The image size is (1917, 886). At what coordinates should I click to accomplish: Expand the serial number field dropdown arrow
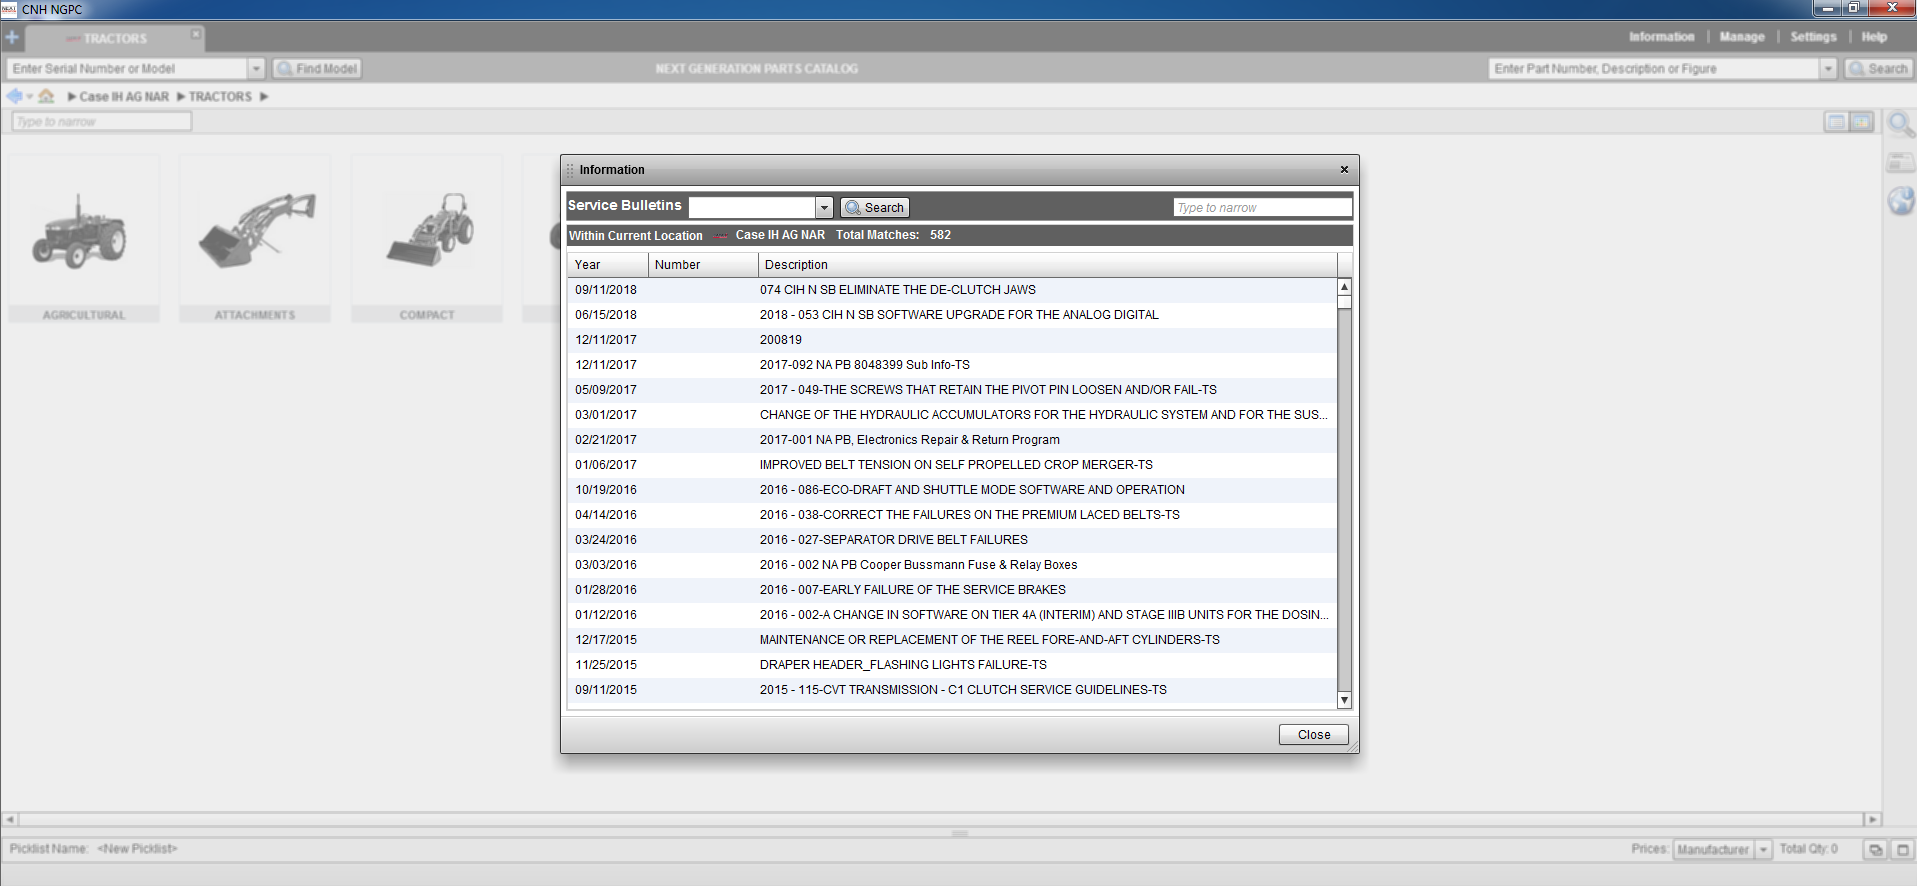pos(256,68)
